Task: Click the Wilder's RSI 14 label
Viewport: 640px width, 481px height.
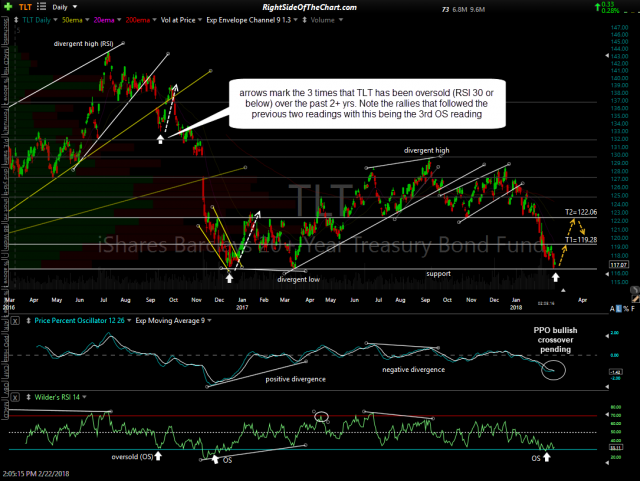Action: point(57,397)
